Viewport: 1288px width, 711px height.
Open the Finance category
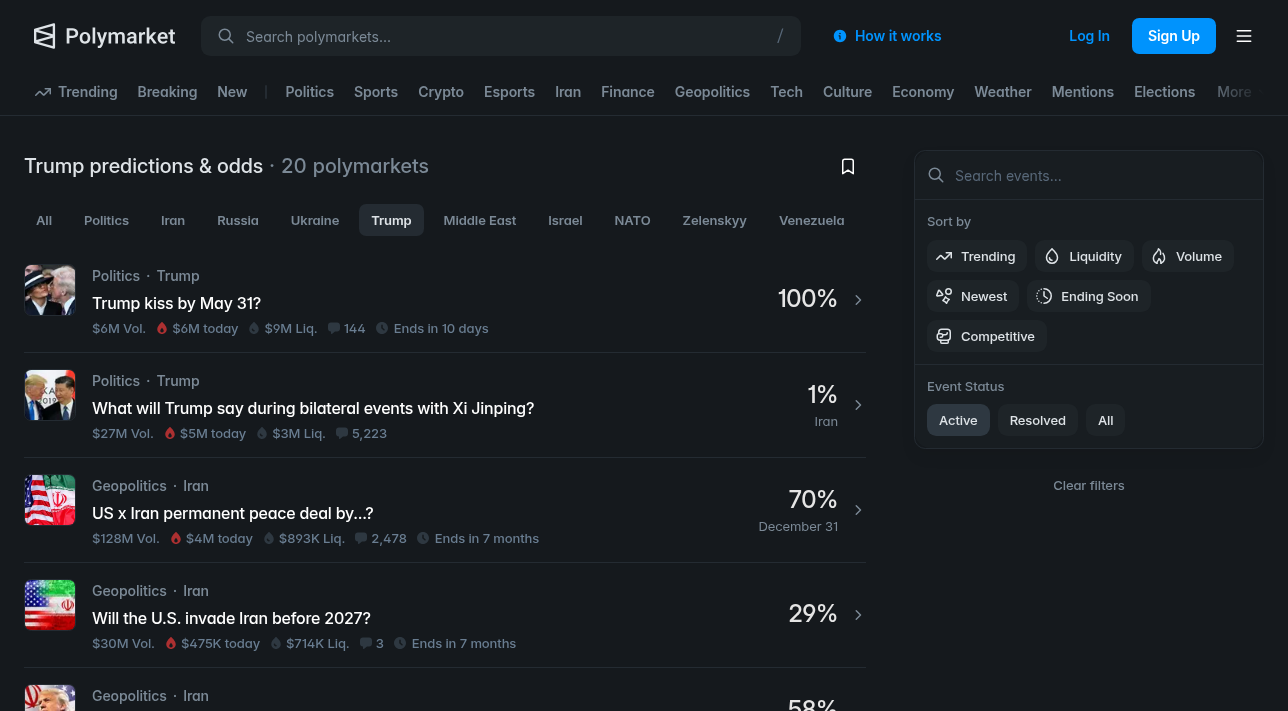tap(628, 92)
